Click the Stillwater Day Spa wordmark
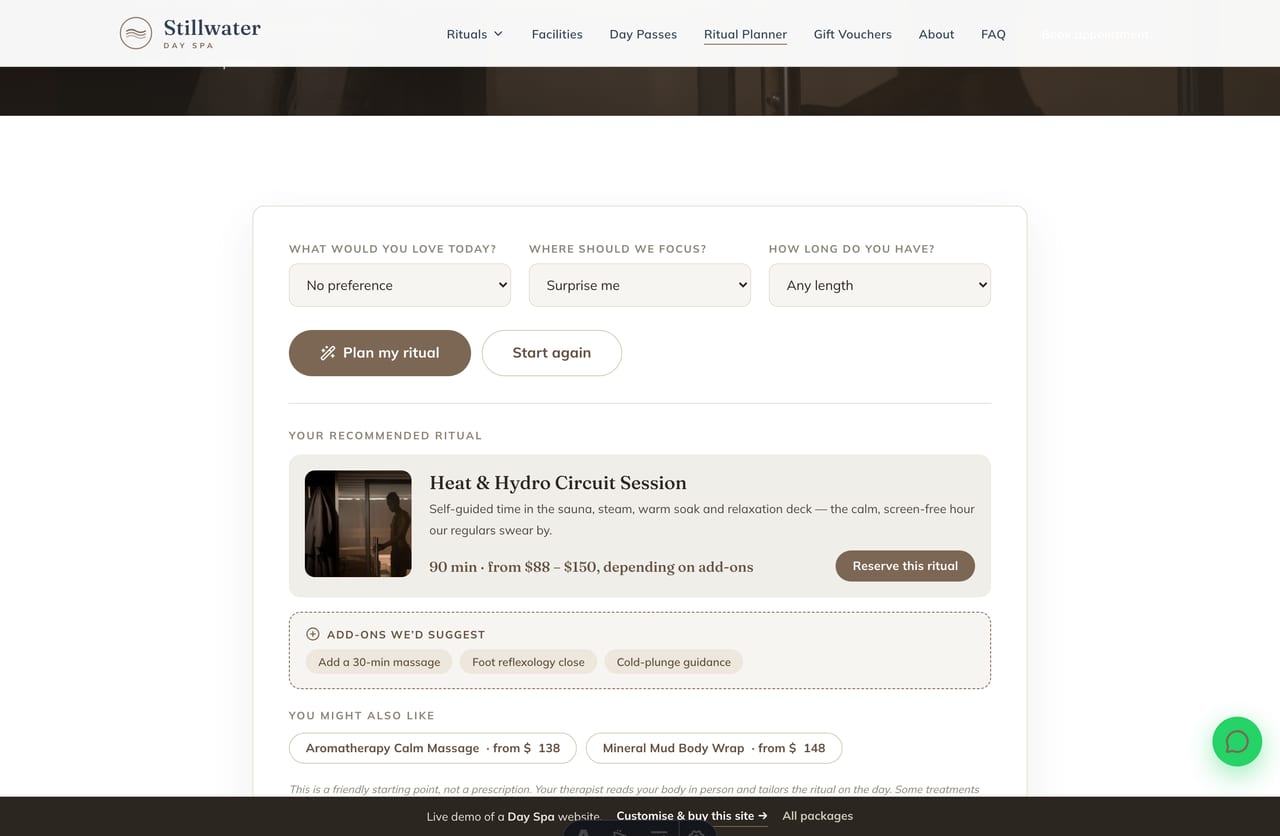The height and width of the screenshot is (836, 1280). [212, 33]
